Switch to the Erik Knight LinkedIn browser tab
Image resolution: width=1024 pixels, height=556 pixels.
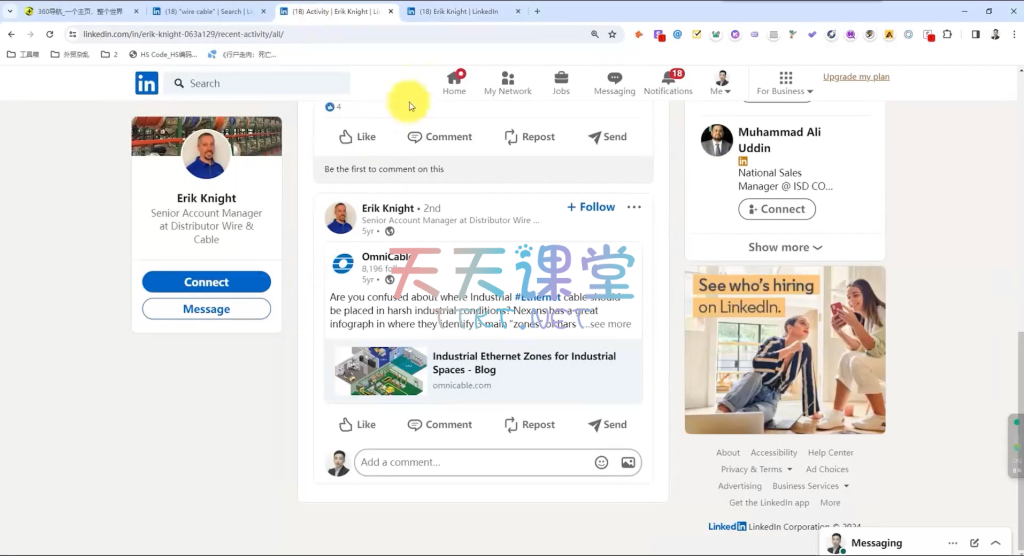[x=463, y=11]
